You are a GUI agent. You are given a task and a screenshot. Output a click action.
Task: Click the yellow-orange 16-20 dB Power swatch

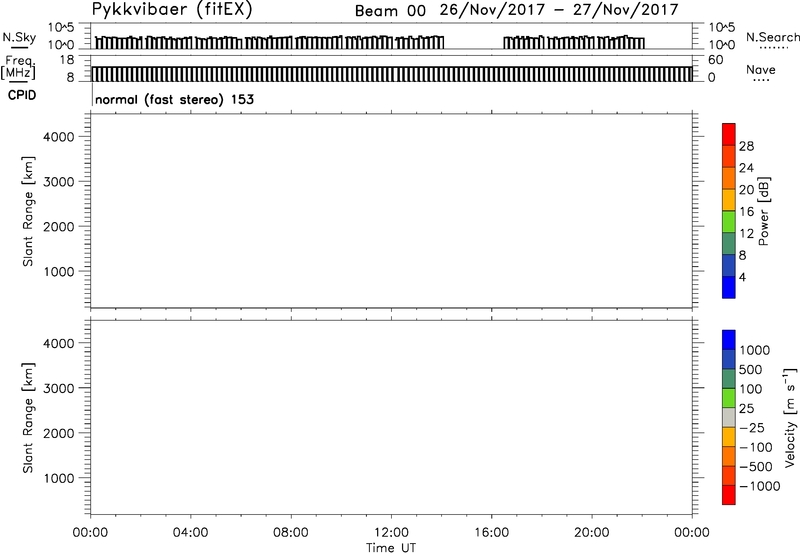click(729, 199)
